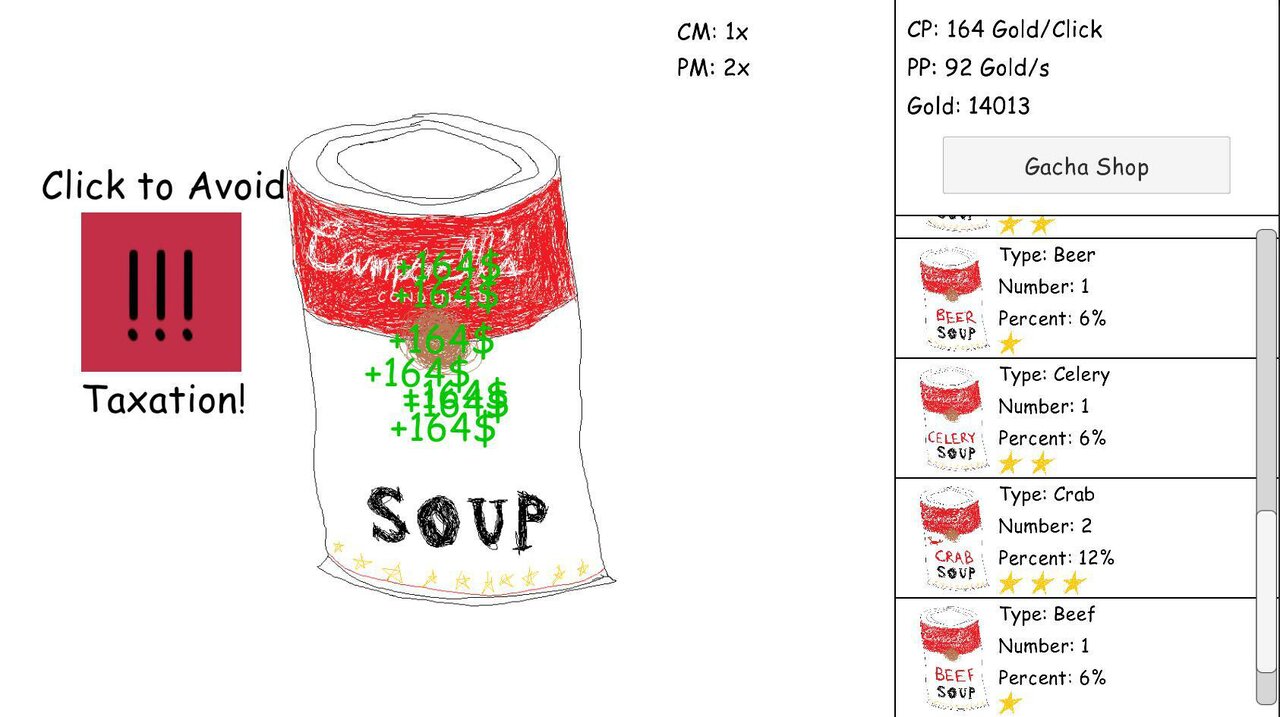1280x717 pixels.
Task: Click the star under Beer soup
Action: pyautogui.click(x=1010, y=343)
